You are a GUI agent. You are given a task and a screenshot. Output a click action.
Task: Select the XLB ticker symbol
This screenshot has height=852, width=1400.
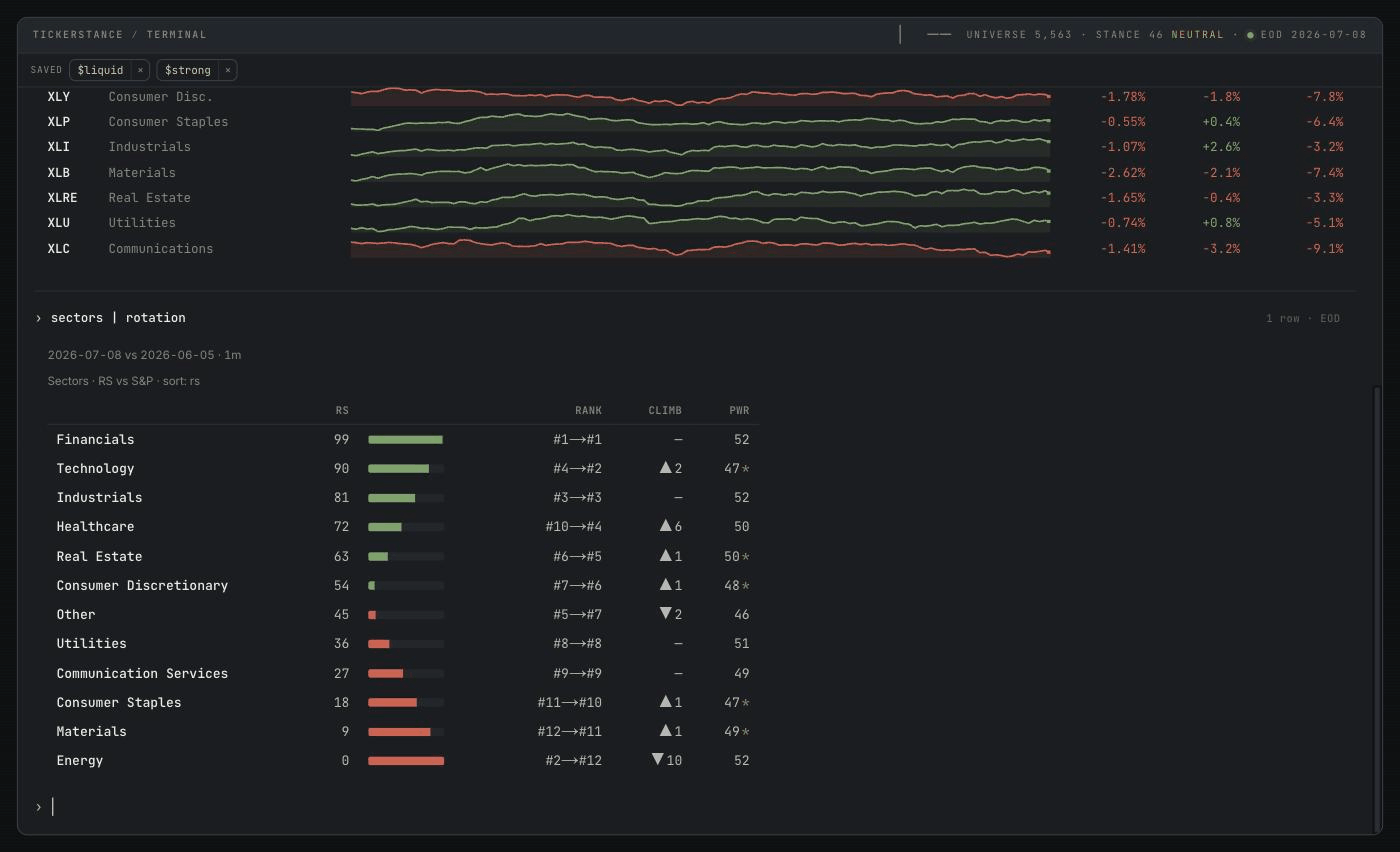59,173
